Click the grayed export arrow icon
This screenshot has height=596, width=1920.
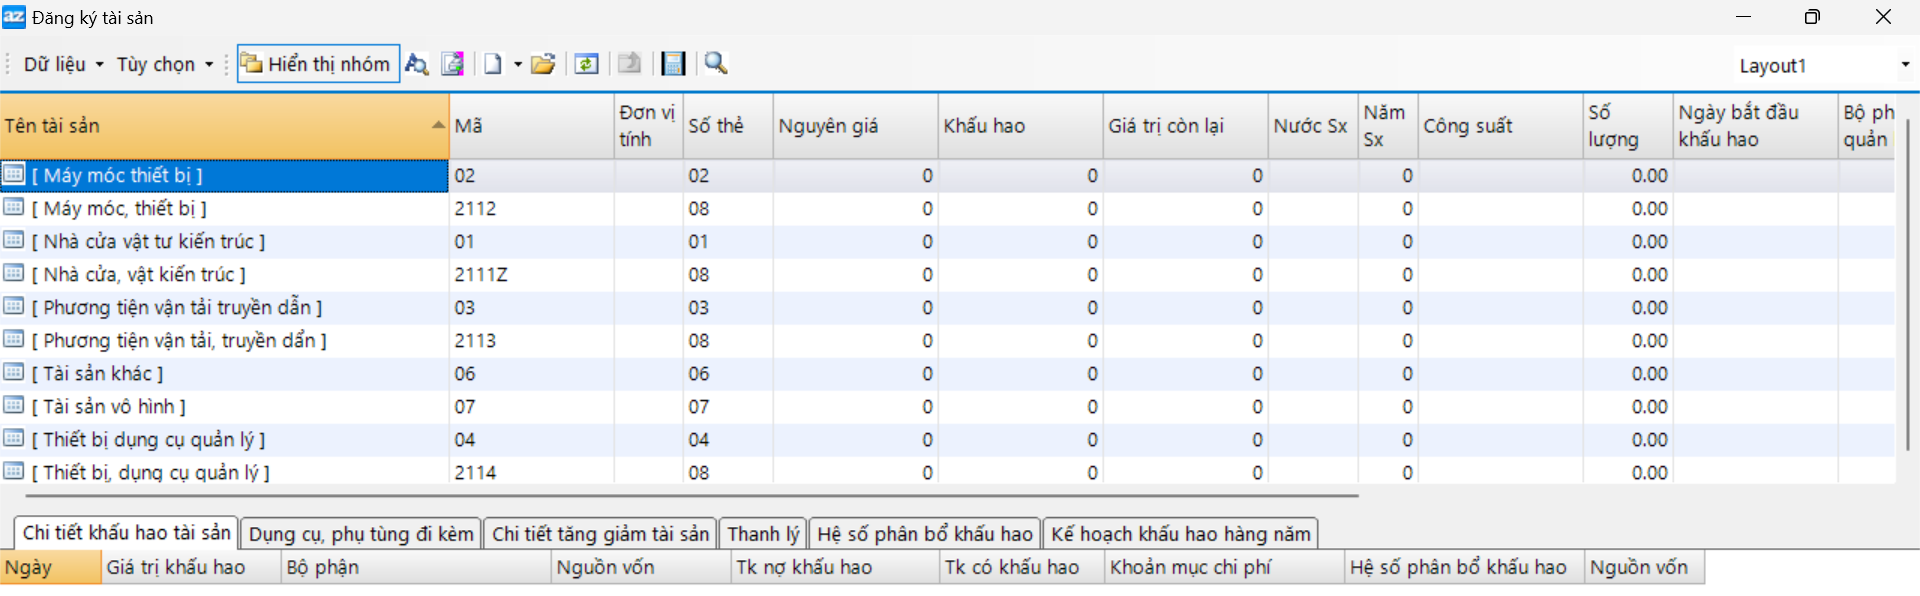point(629,64)
